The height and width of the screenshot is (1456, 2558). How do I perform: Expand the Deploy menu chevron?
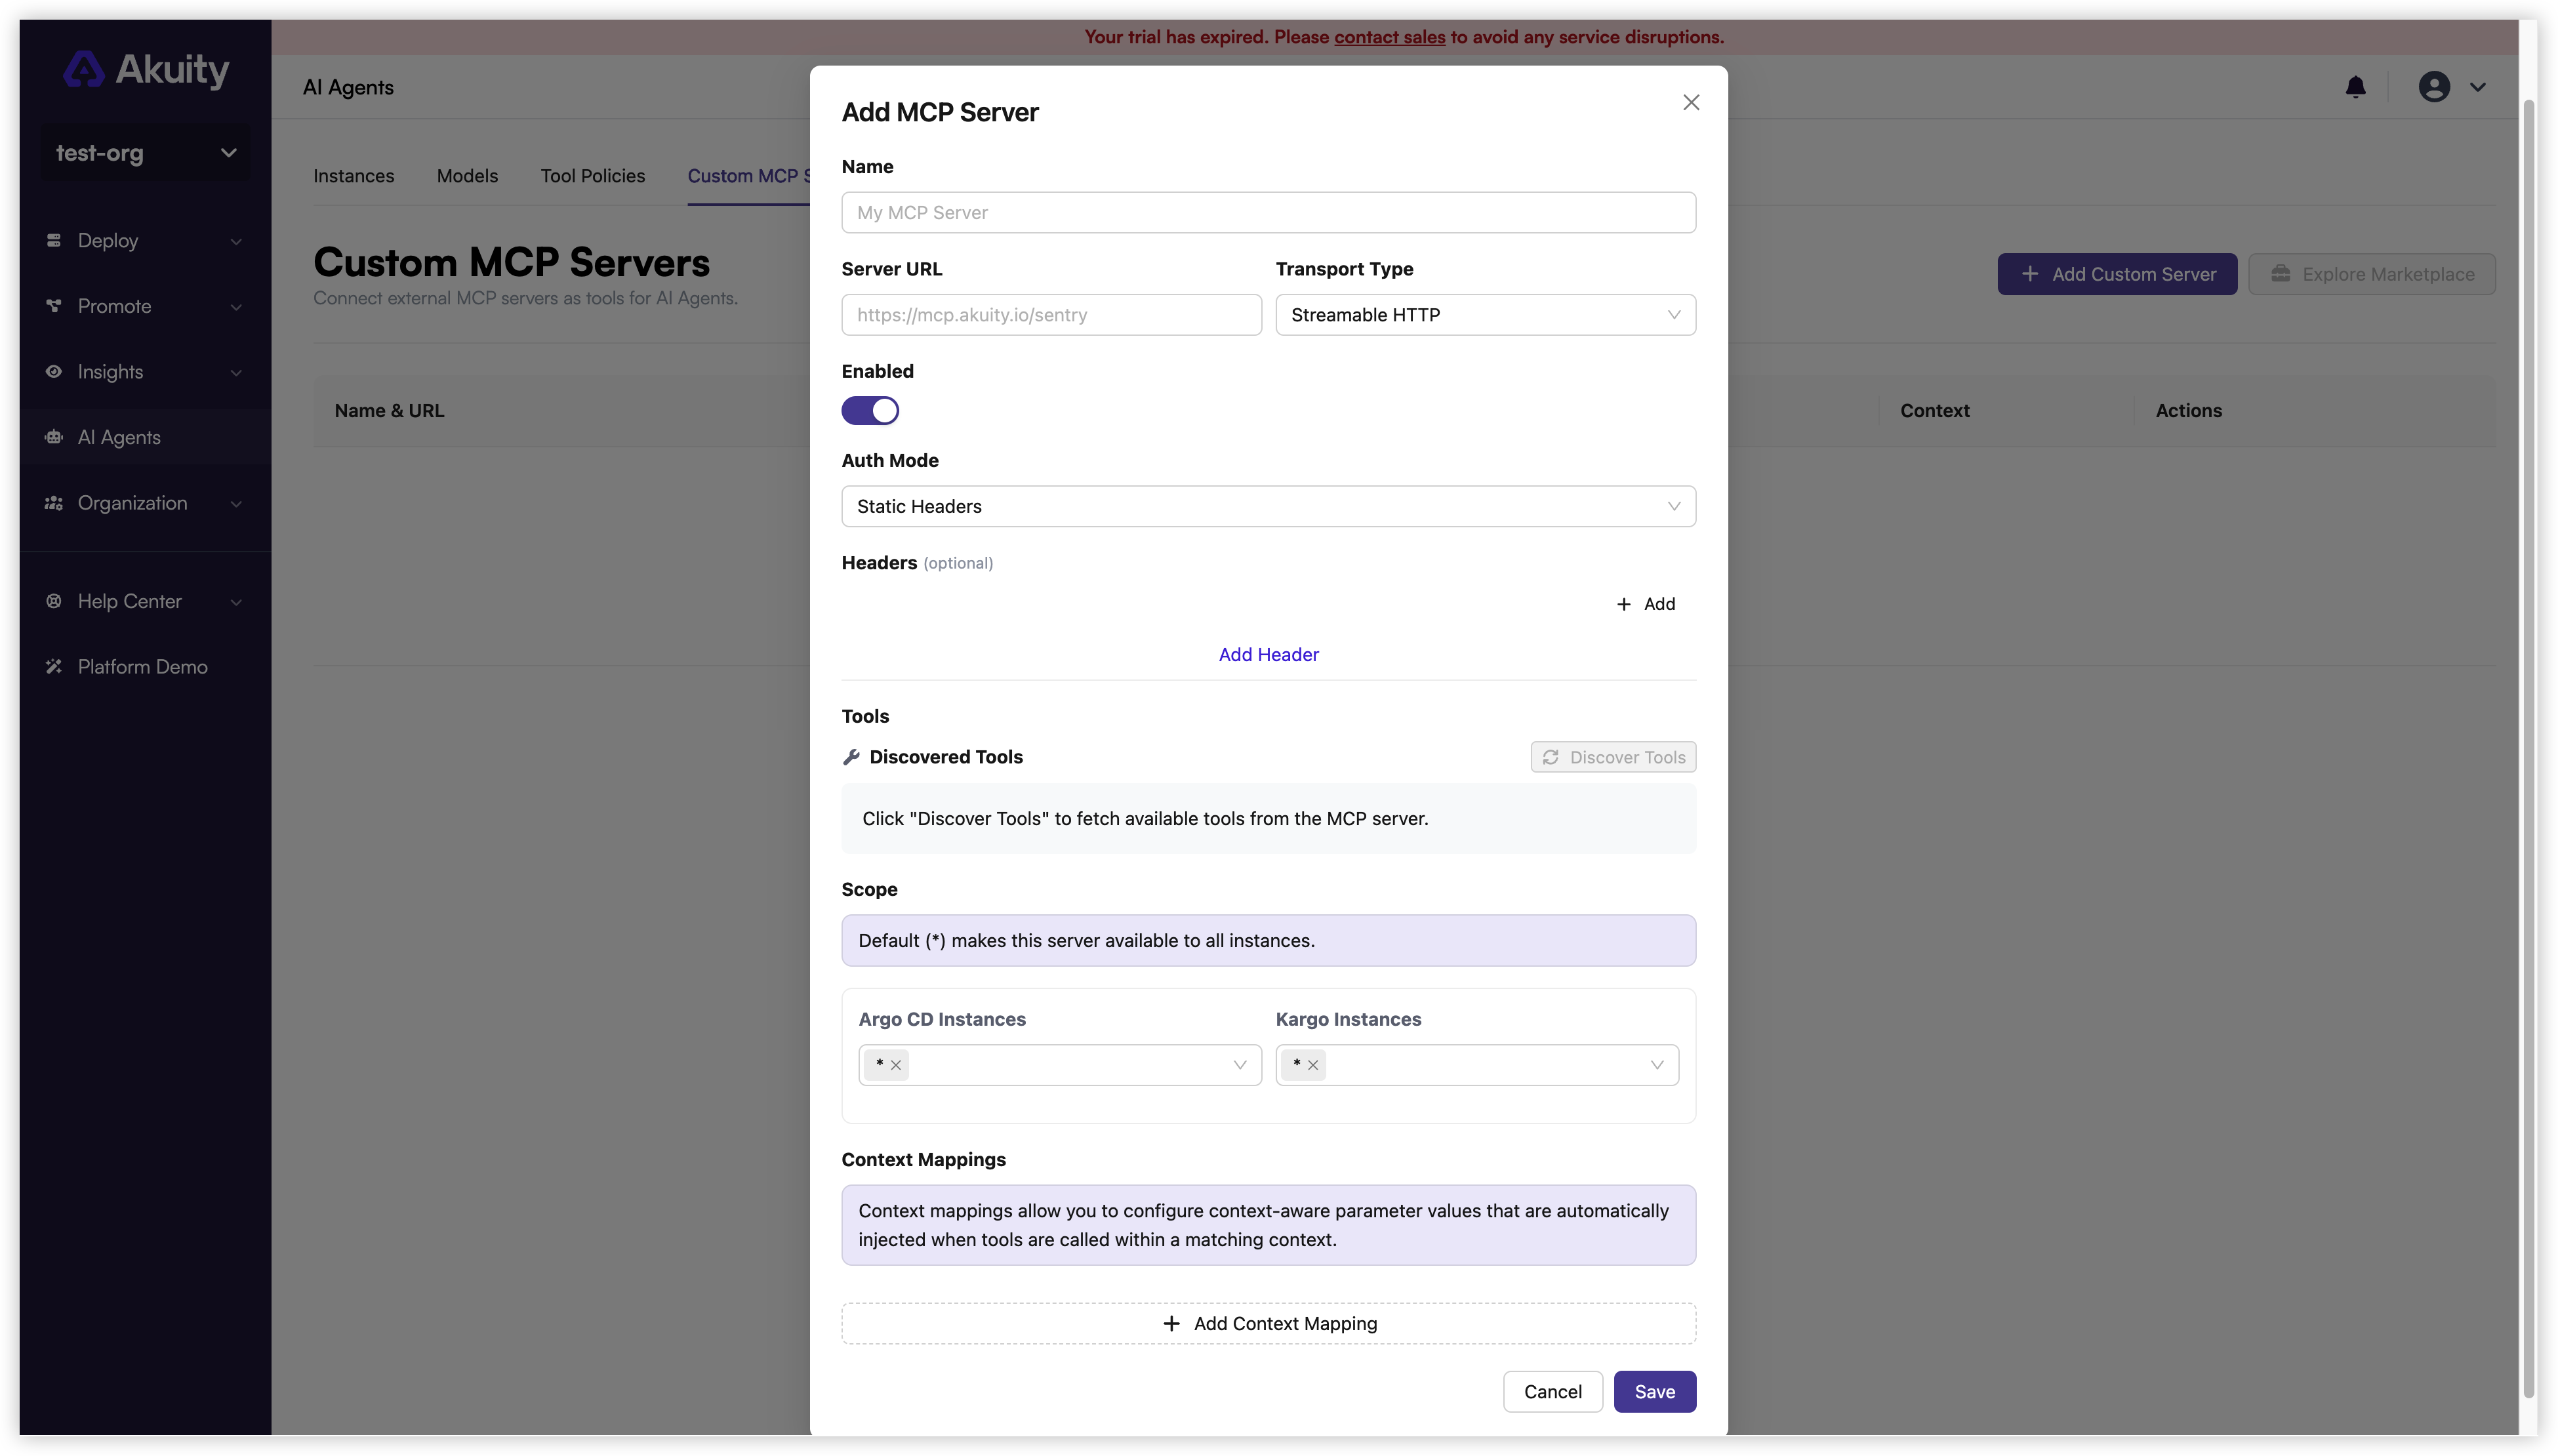pos(236,241)
